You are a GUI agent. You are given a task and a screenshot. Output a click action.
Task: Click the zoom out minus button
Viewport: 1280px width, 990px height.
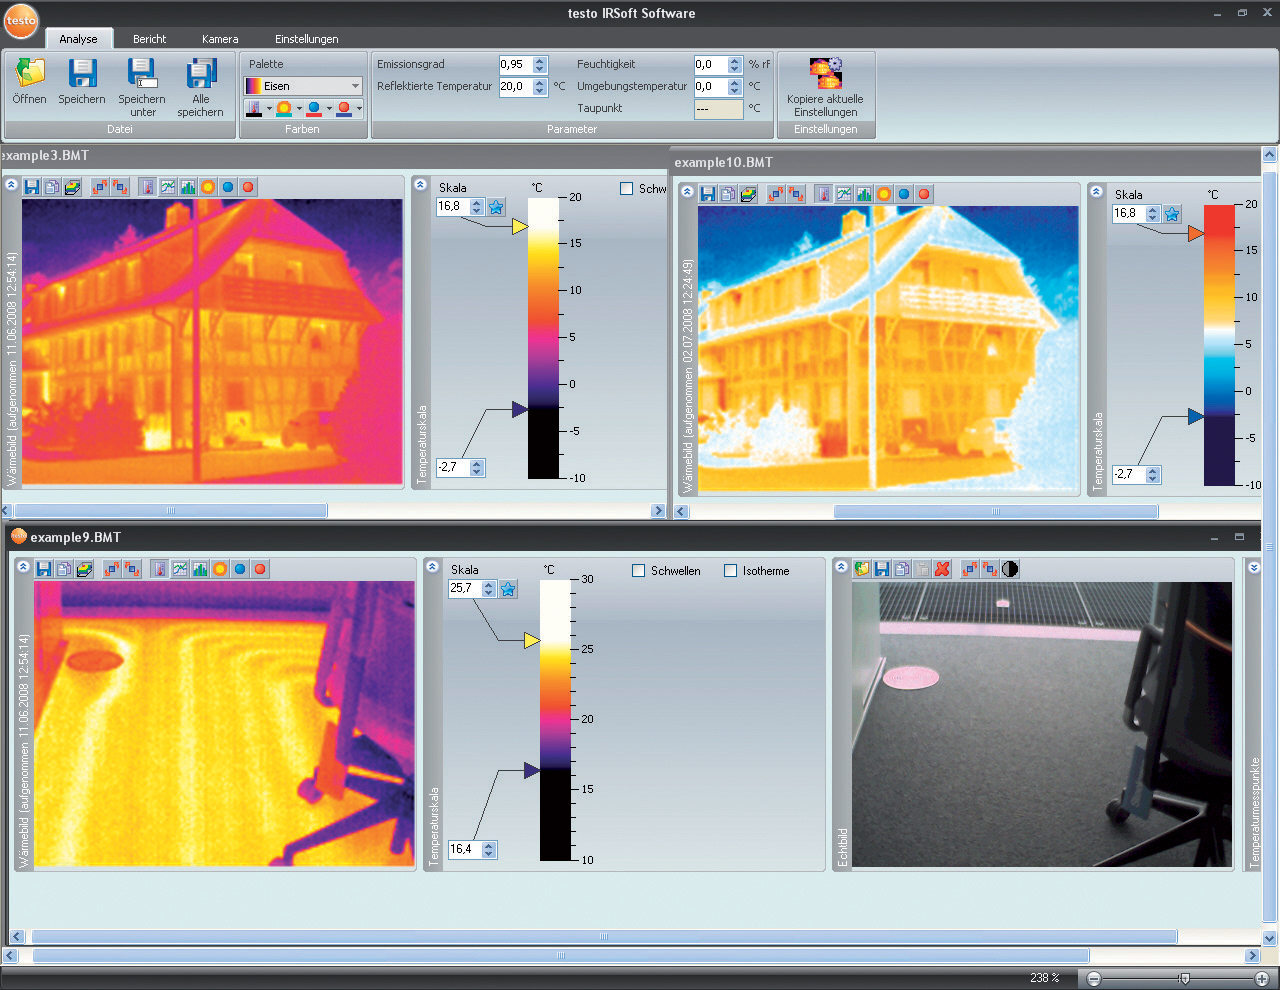[x=1094, y=979]
